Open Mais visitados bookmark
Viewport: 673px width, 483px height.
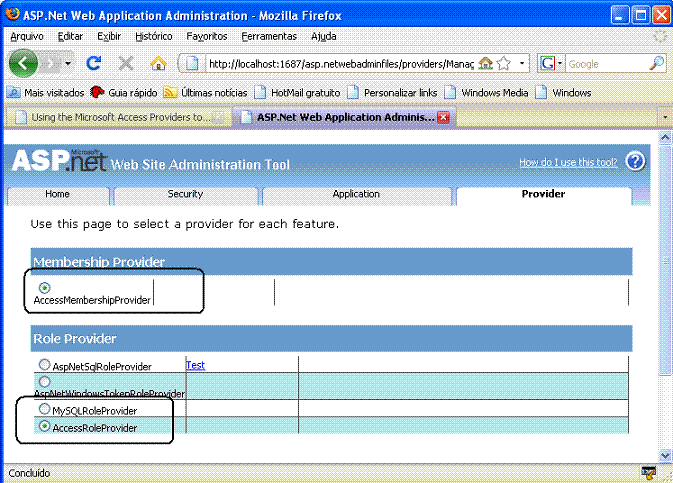click(x=46, y=93)
